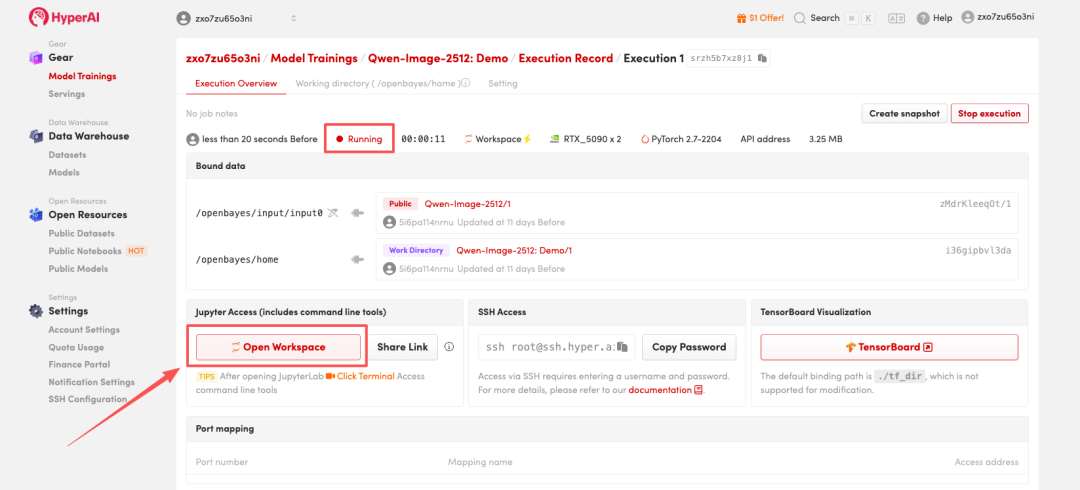Click the Create snapshot button
The width and height of the screenshot is (1080, 490).
click(x=903, y=114)
